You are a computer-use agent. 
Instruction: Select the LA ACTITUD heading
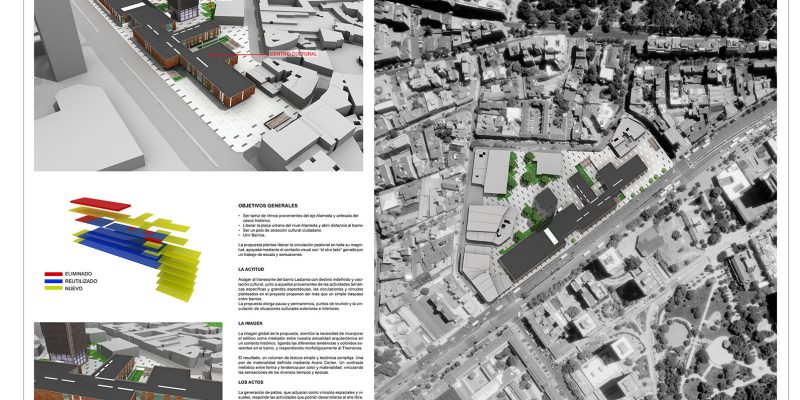[252, 270]
